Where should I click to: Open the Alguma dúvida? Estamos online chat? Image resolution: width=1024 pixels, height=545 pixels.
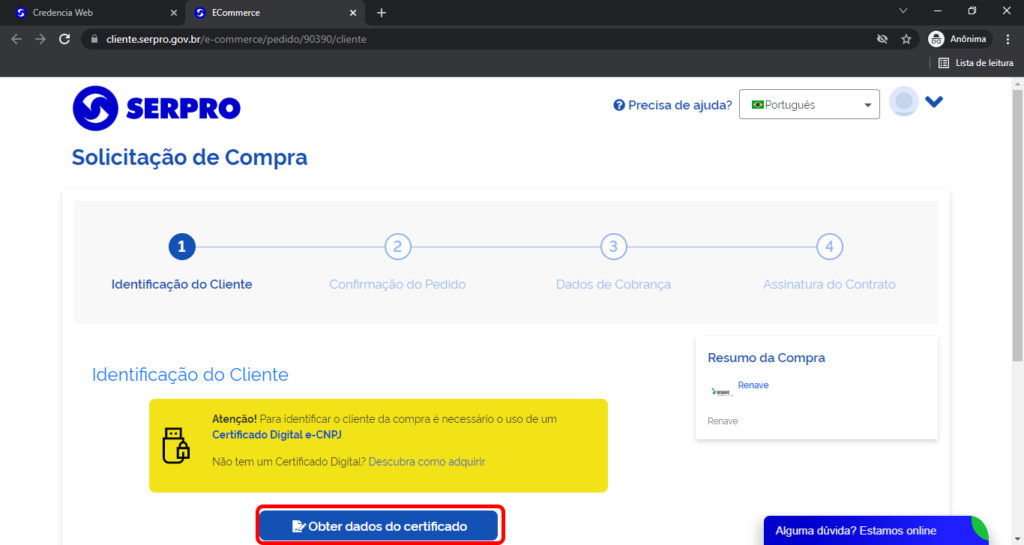(876, 531)
